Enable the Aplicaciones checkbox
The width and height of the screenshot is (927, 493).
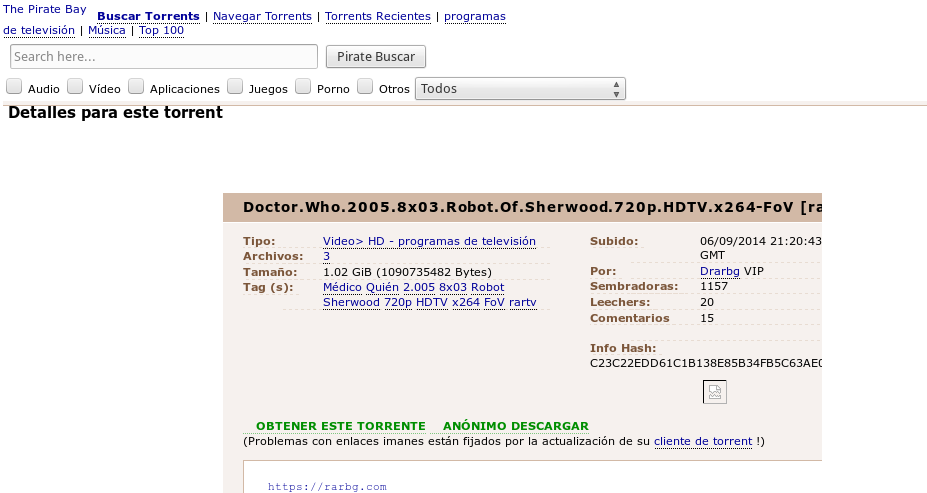[x=136, y=87]
